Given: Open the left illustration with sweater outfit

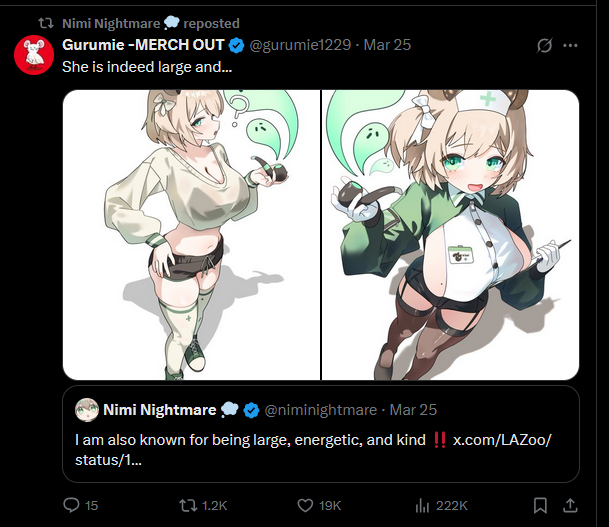Looking at the screenshot, I should pyautogui.click(x=191, y=235).
